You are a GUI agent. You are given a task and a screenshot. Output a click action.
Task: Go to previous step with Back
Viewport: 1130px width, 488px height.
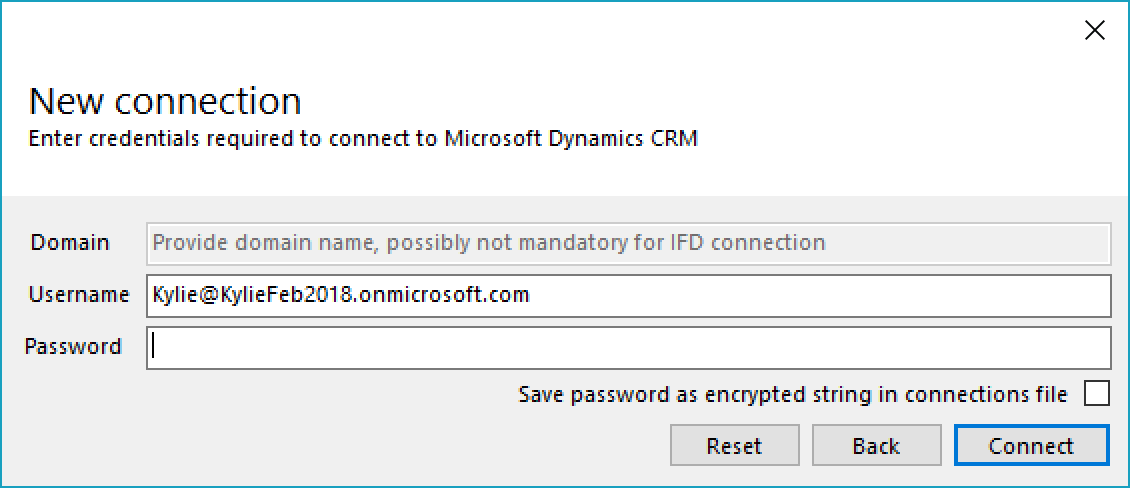tap(876, 446)
